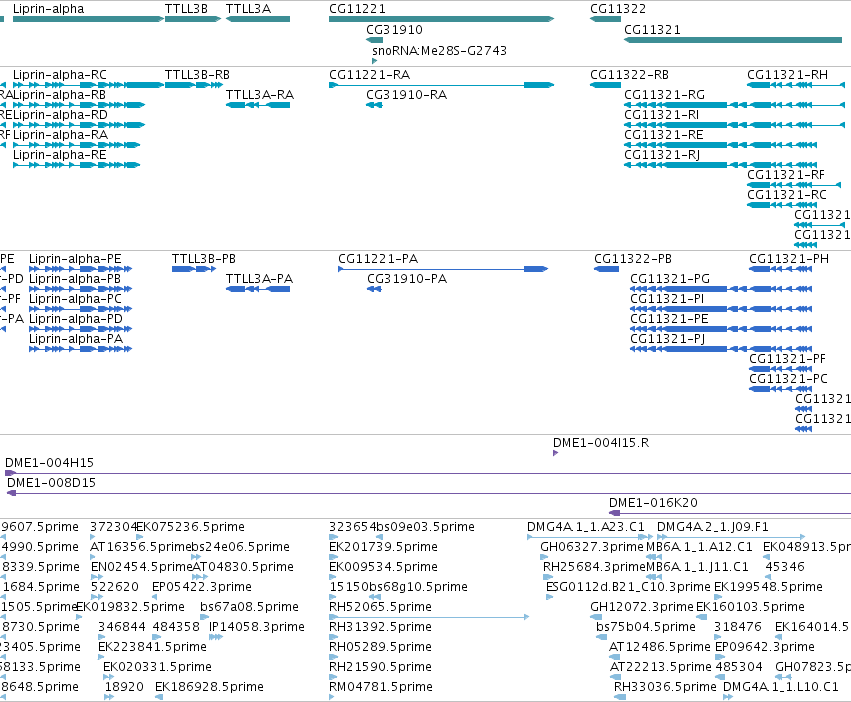Viewport: 851px width, 702px height.
Task: Open transcript CG11321-RI
Action: pos(734,125)
